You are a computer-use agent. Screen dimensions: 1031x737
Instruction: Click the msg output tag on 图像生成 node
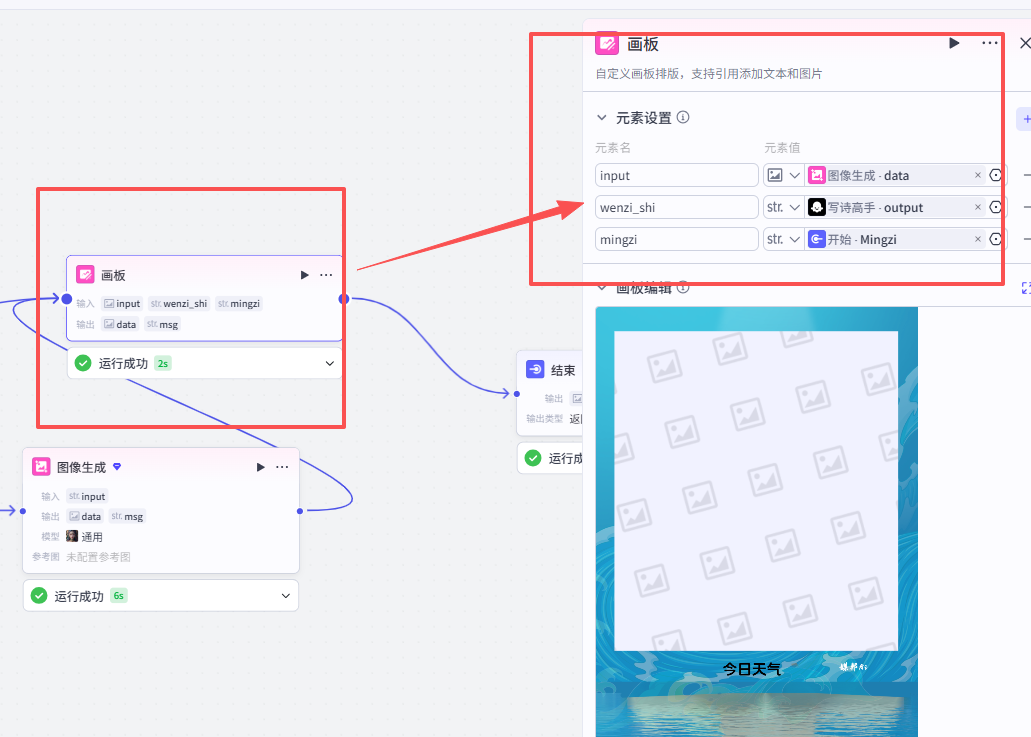click(x=128, y=516)
